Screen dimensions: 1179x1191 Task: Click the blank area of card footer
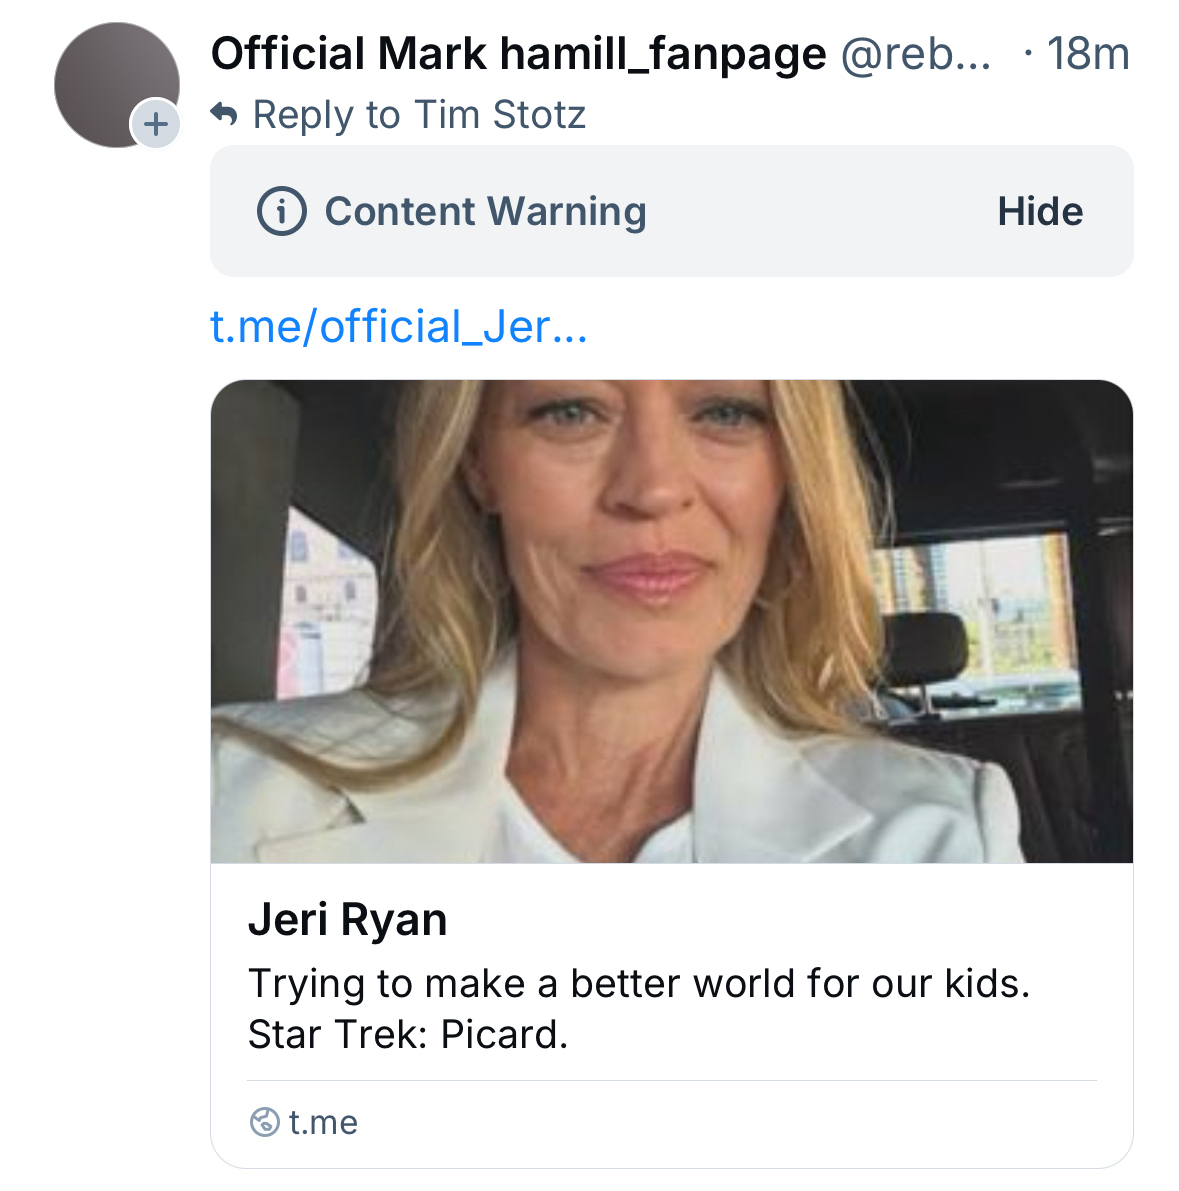[720, 1122]
